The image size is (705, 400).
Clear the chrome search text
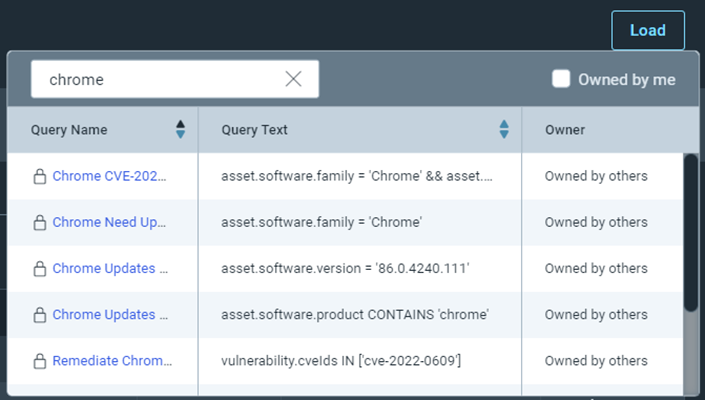coord(294,79)
